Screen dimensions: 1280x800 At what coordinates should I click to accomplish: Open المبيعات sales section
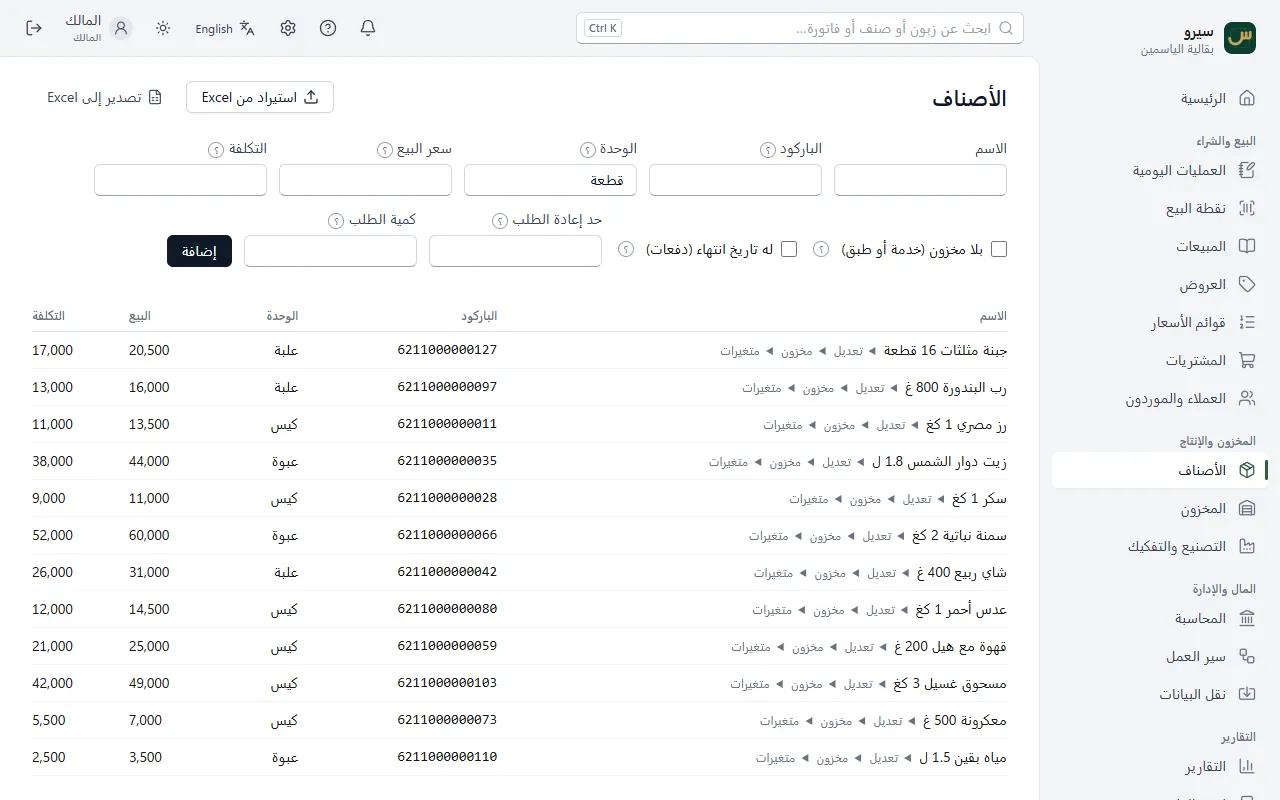click(1160, 246)
